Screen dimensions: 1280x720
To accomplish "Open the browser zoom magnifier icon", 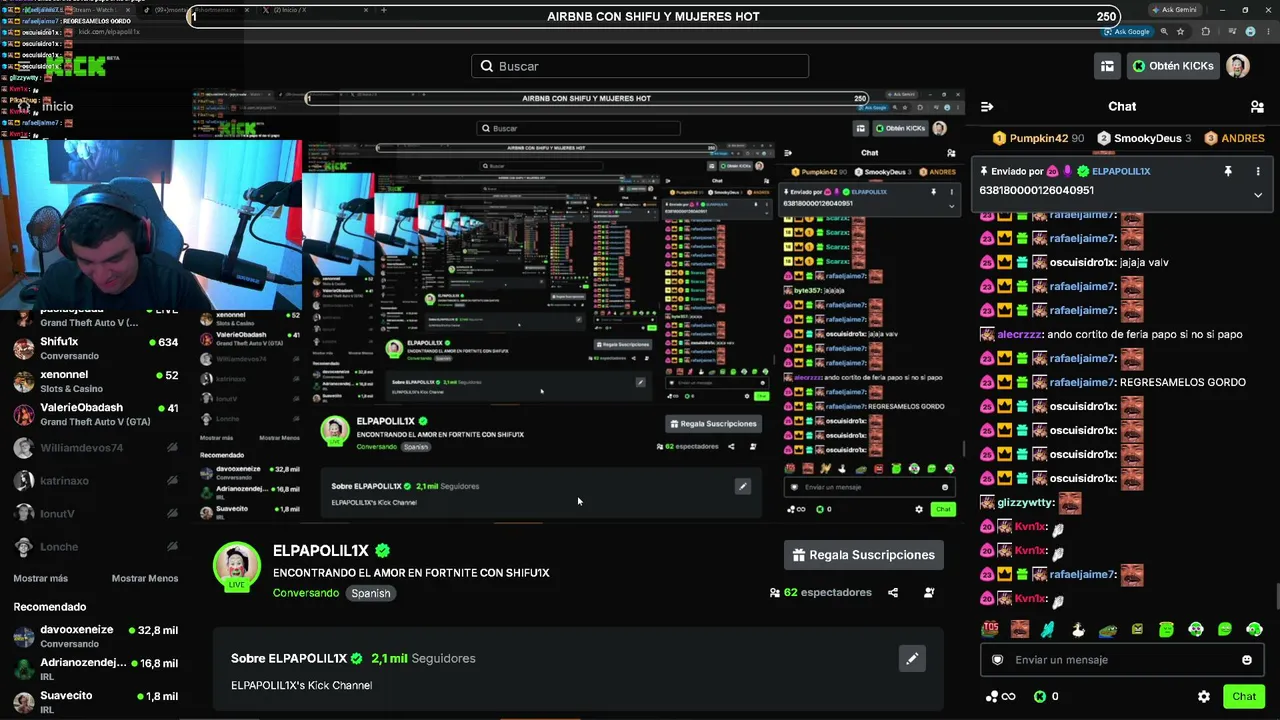I will [1165, 32].
